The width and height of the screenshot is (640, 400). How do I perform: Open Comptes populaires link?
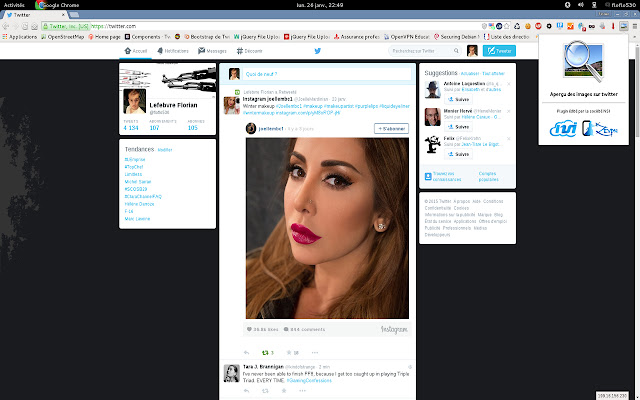click(489, 176)
